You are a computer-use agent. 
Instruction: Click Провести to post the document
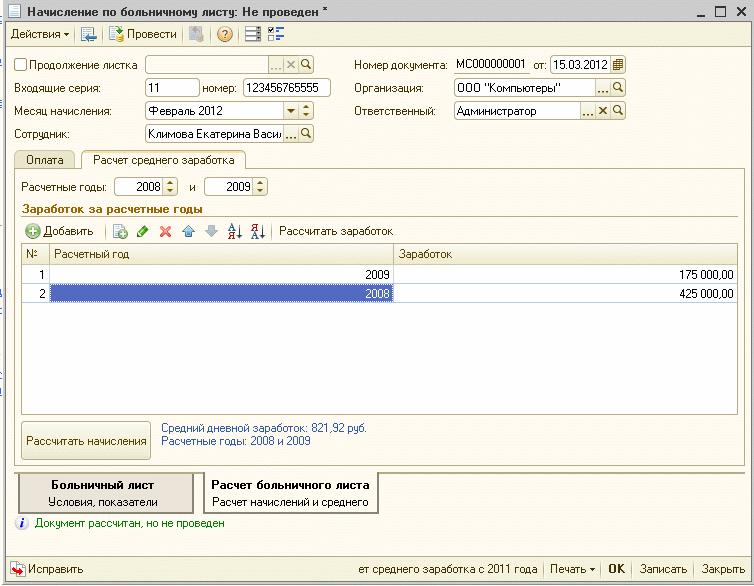coord(143,34)
